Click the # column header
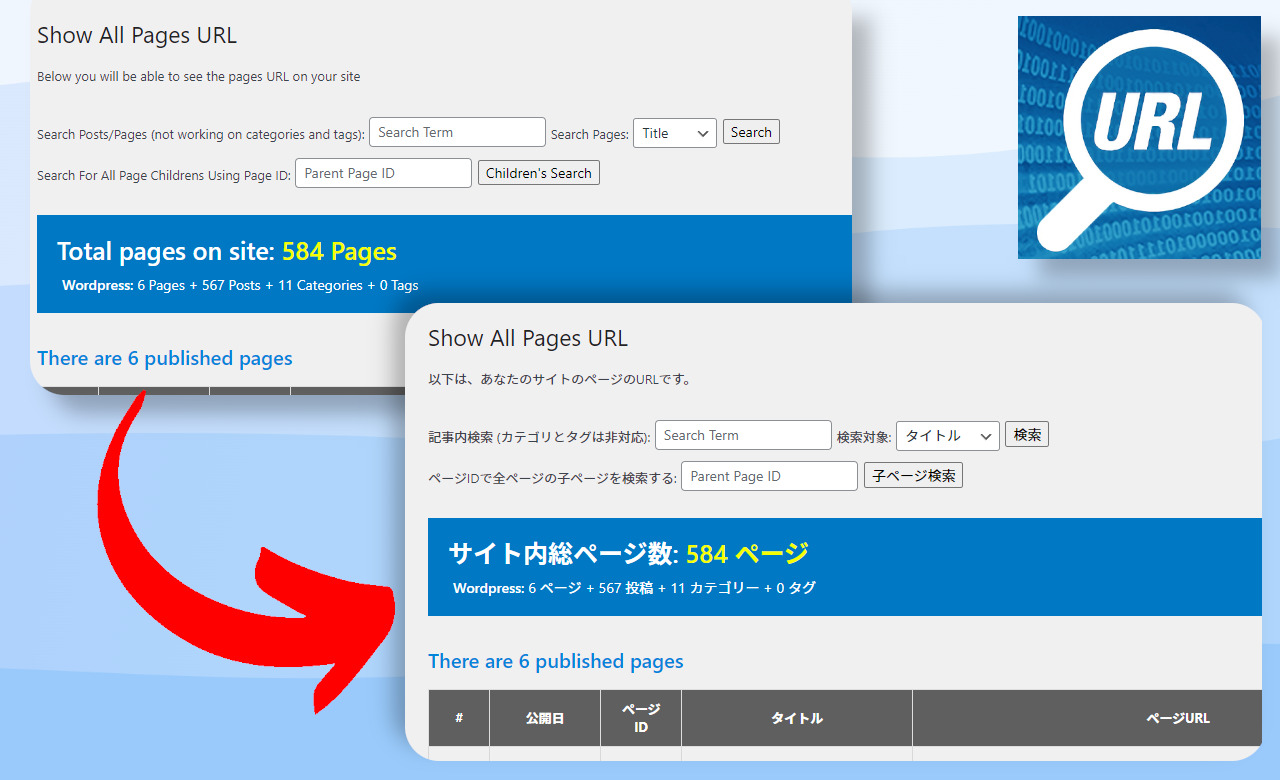 (x=459, y=718)
